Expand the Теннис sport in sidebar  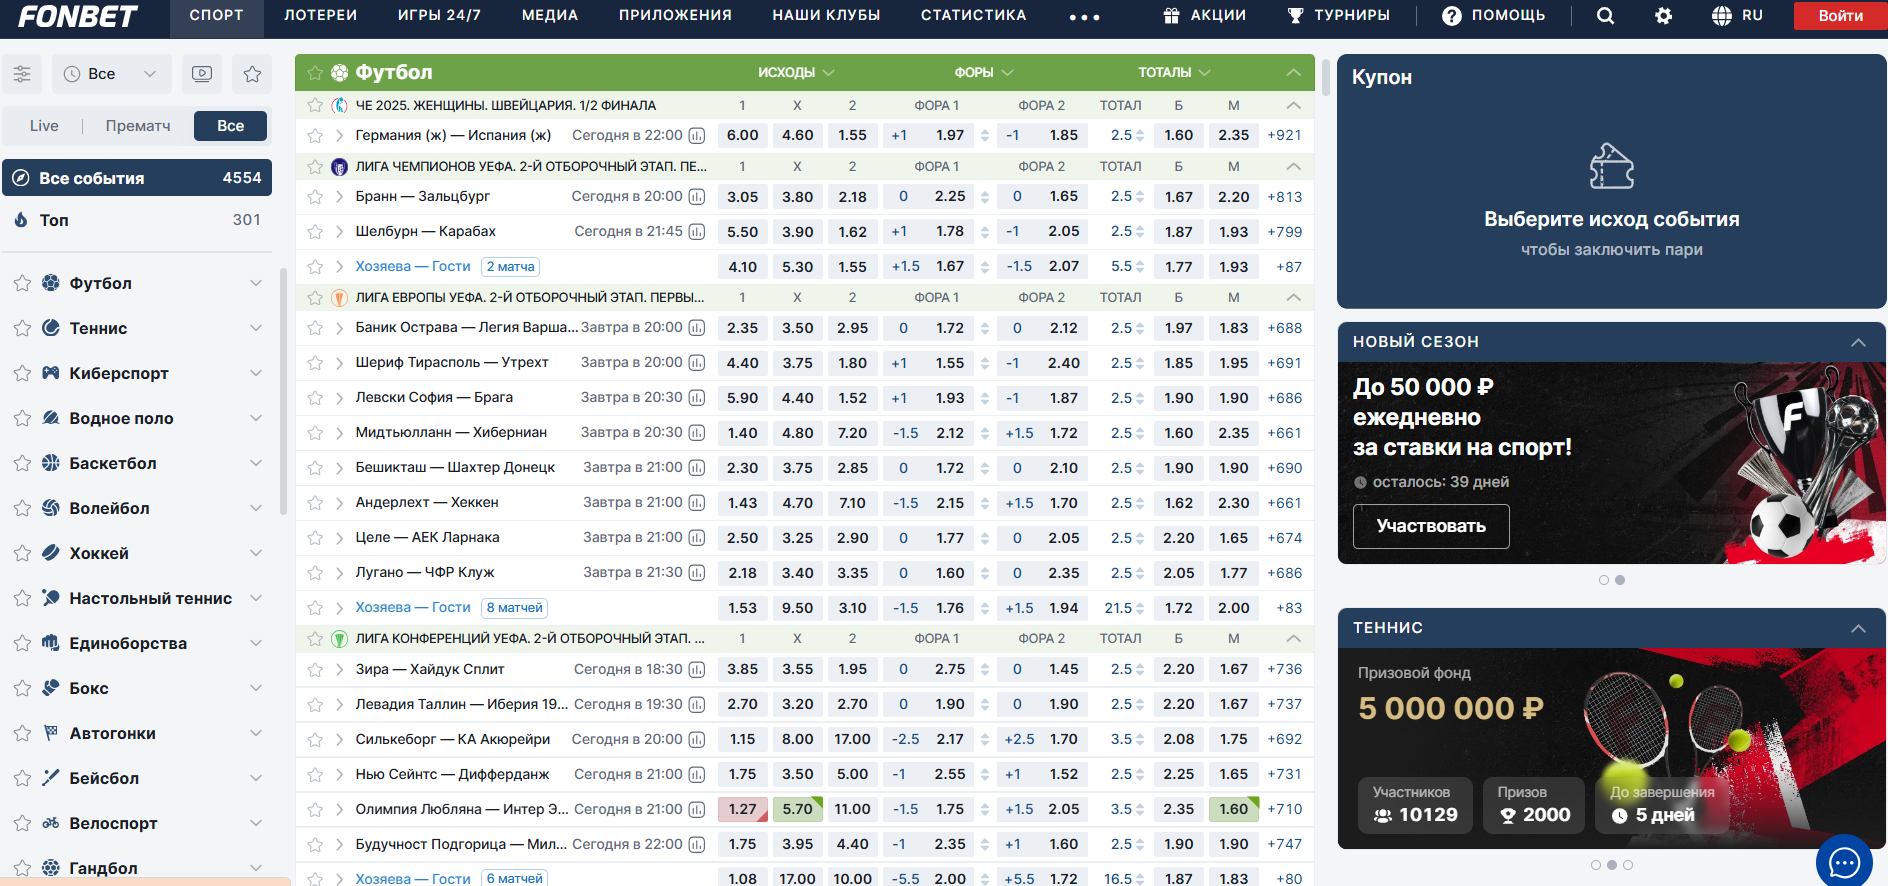pos(256,328)
